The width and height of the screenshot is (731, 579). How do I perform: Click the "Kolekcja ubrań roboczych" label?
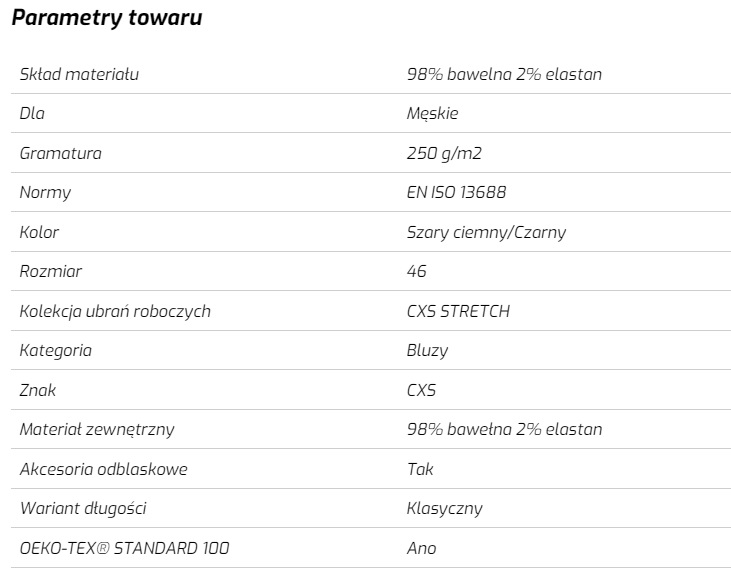click(115, 311)
